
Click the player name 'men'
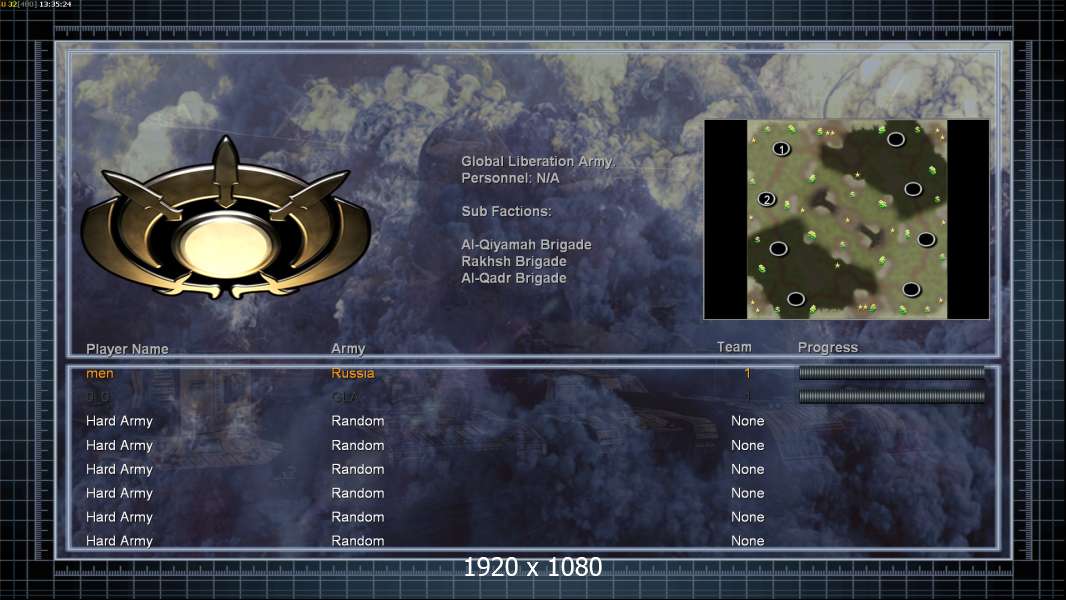[100, 374]
